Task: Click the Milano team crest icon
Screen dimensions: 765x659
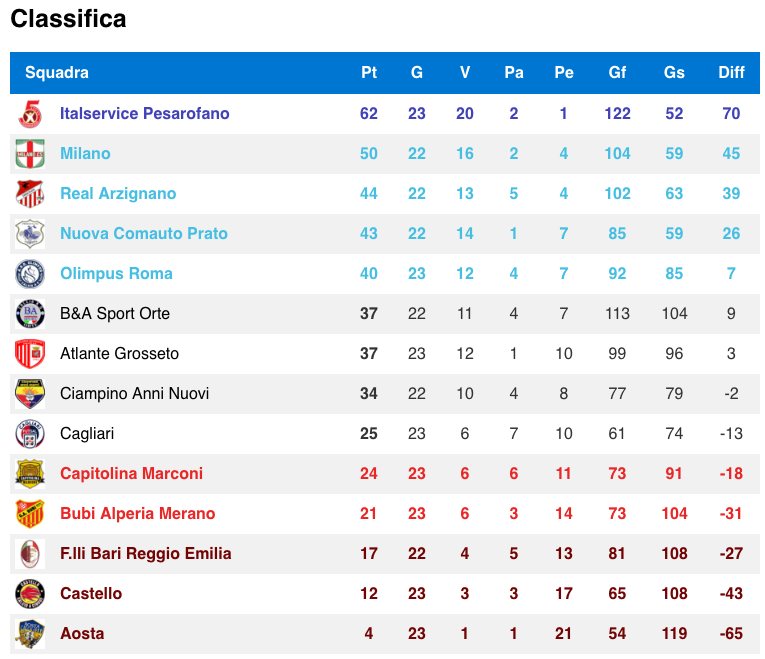Action: pyautogui.click(x=30, y=154)
